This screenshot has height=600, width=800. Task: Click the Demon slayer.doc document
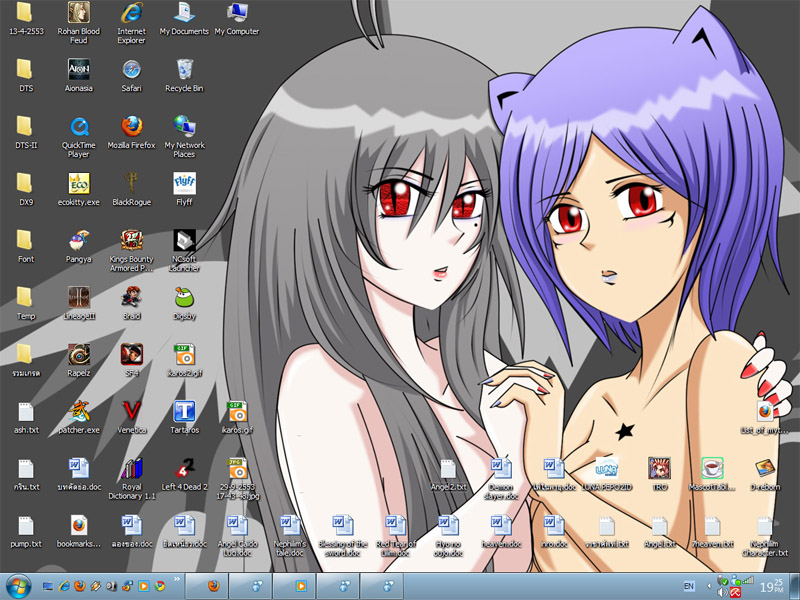tap(501, 479)
